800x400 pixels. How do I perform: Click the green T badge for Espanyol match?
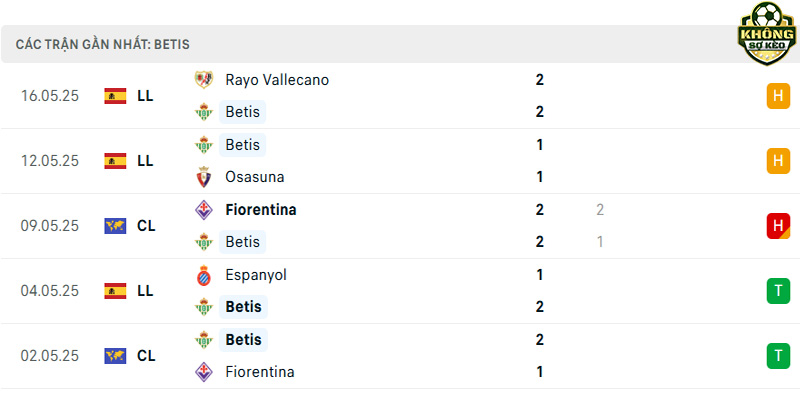tap(778, 291)
